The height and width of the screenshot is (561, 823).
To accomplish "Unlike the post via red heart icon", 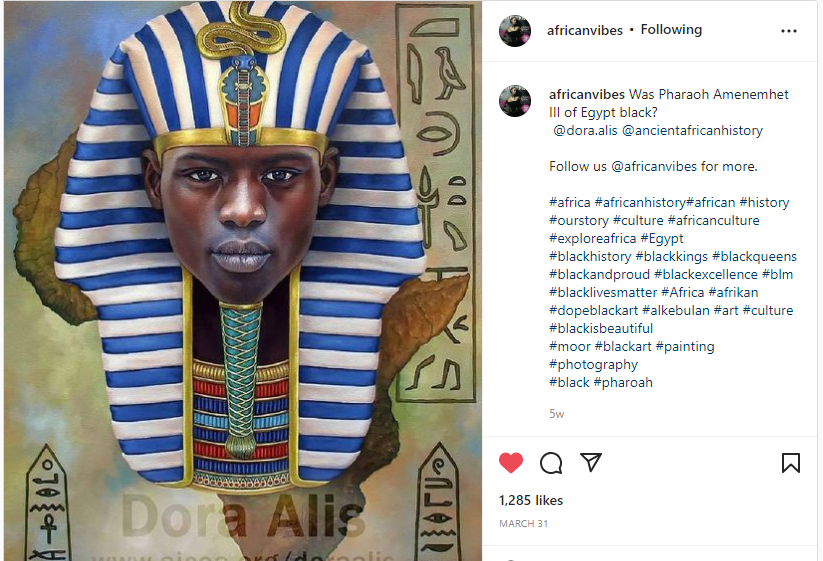I will click(x=511, y=463).
